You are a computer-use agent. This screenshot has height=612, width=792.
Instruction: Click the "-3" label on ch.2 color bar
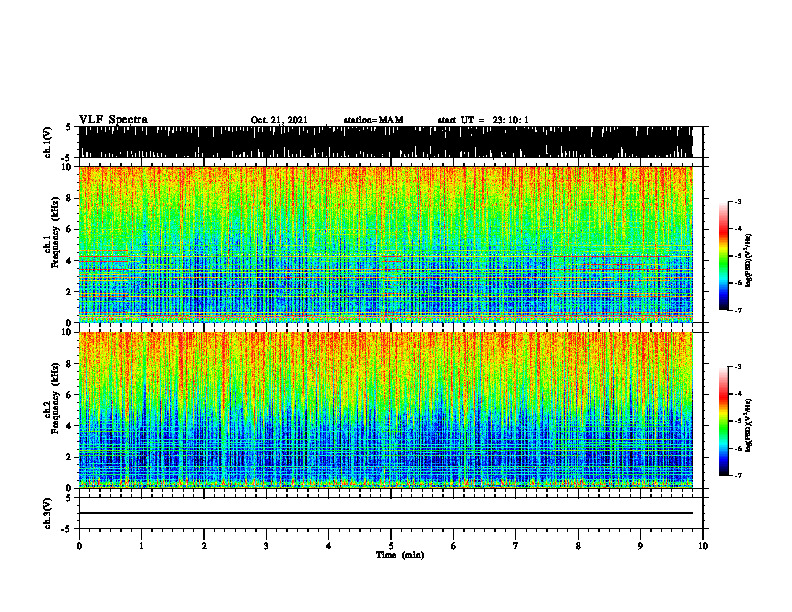click(738, 367)
